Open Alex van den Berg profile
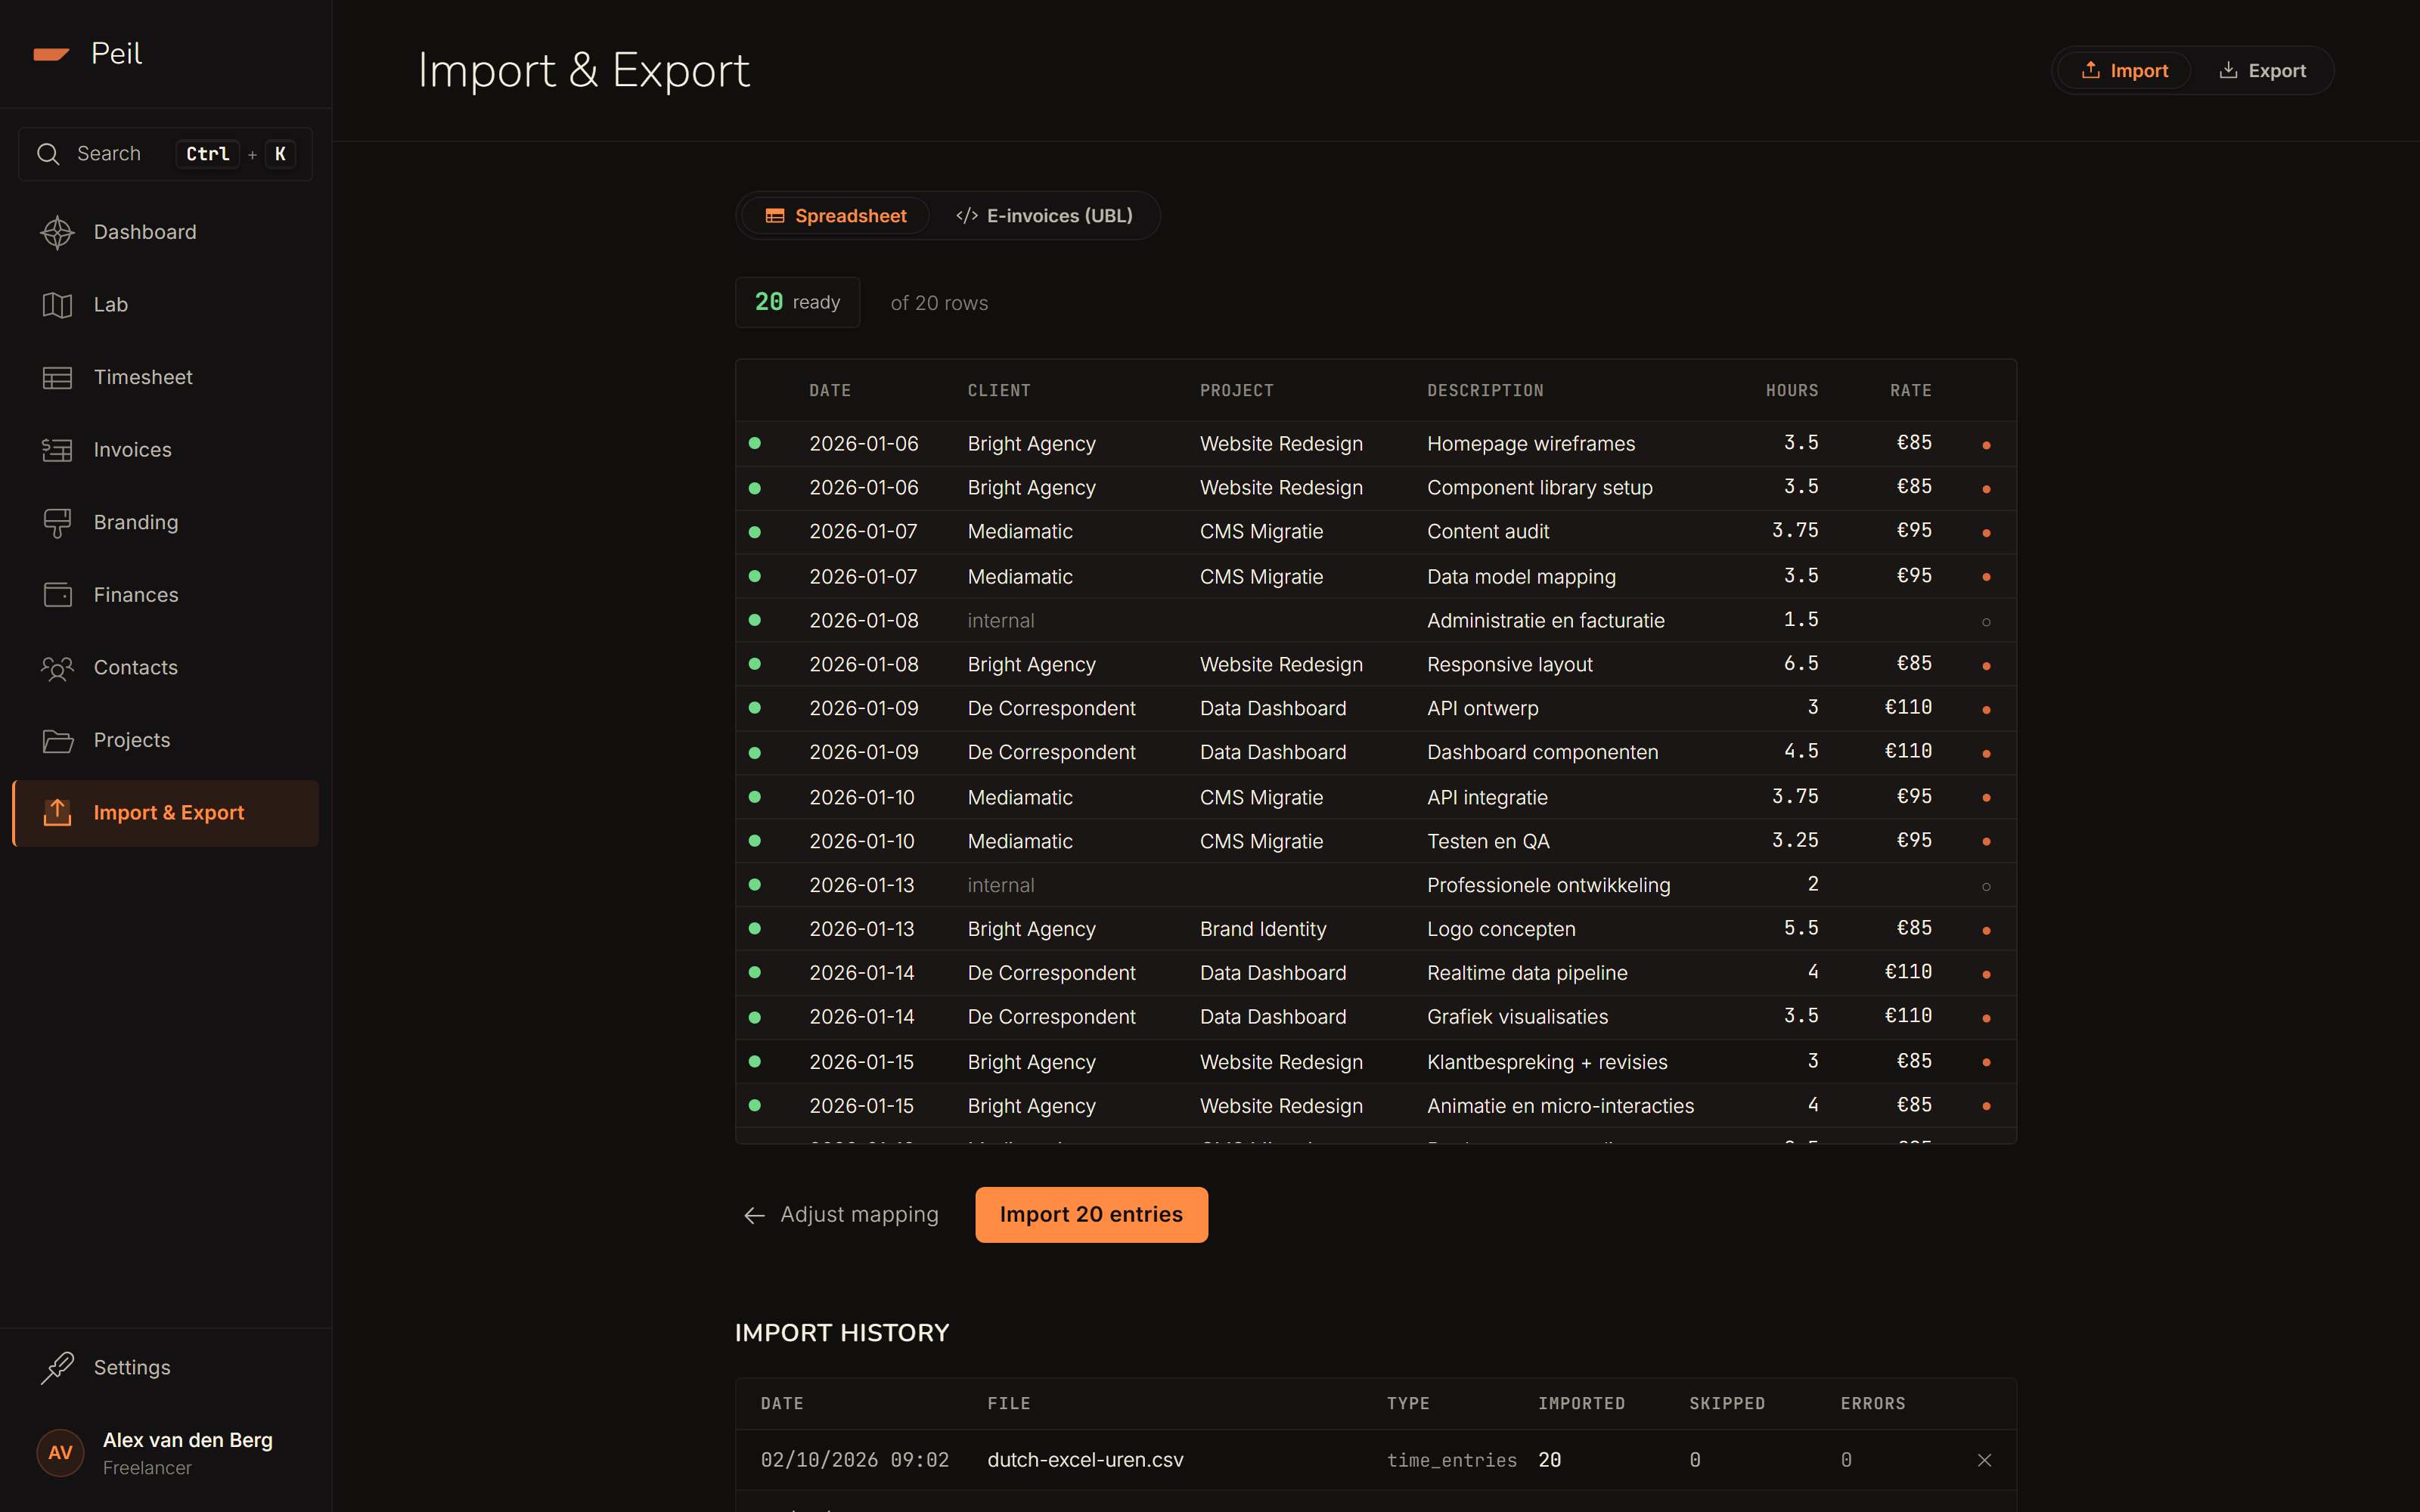 [x=165, y=1453]
